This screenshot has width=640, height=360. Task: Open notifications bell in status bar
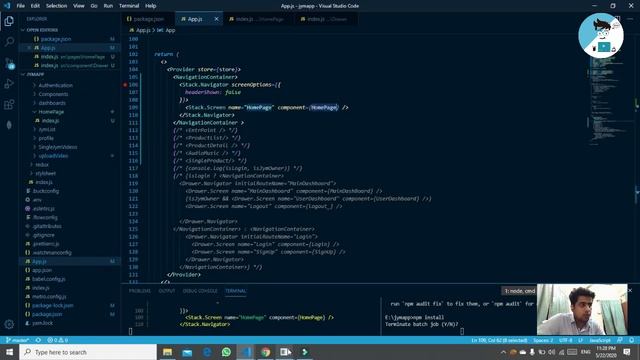[631, 340]
